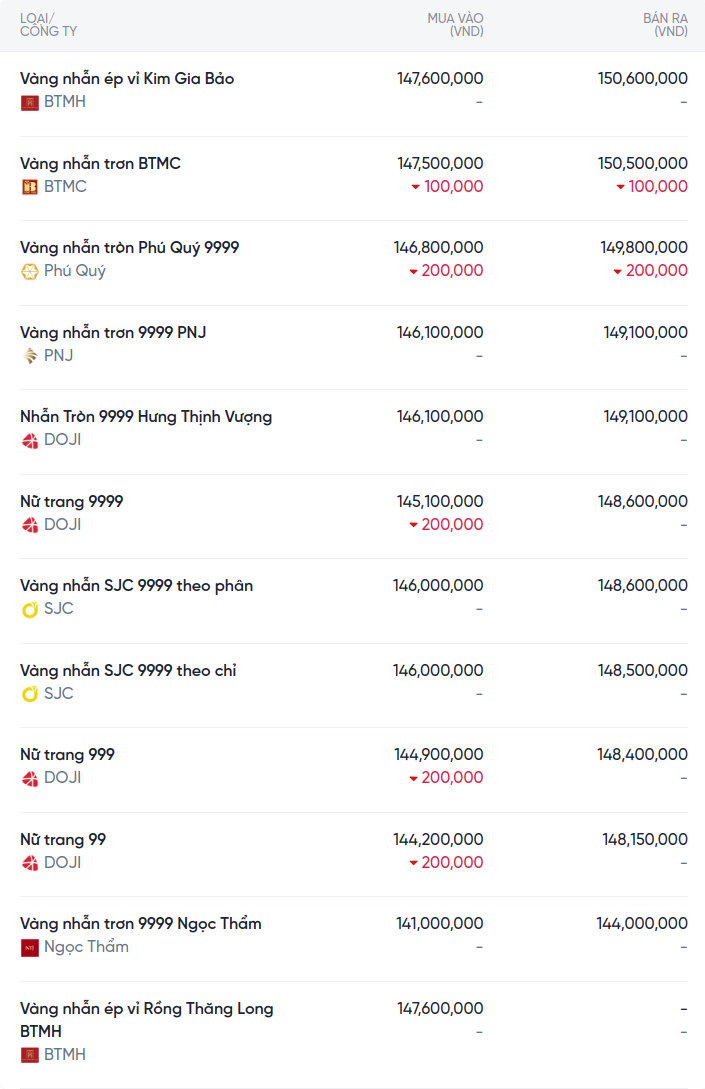Click BTMH logo under Rồng Thăng Long
The image size is (705, 1089).
[x=30, y=1055]
